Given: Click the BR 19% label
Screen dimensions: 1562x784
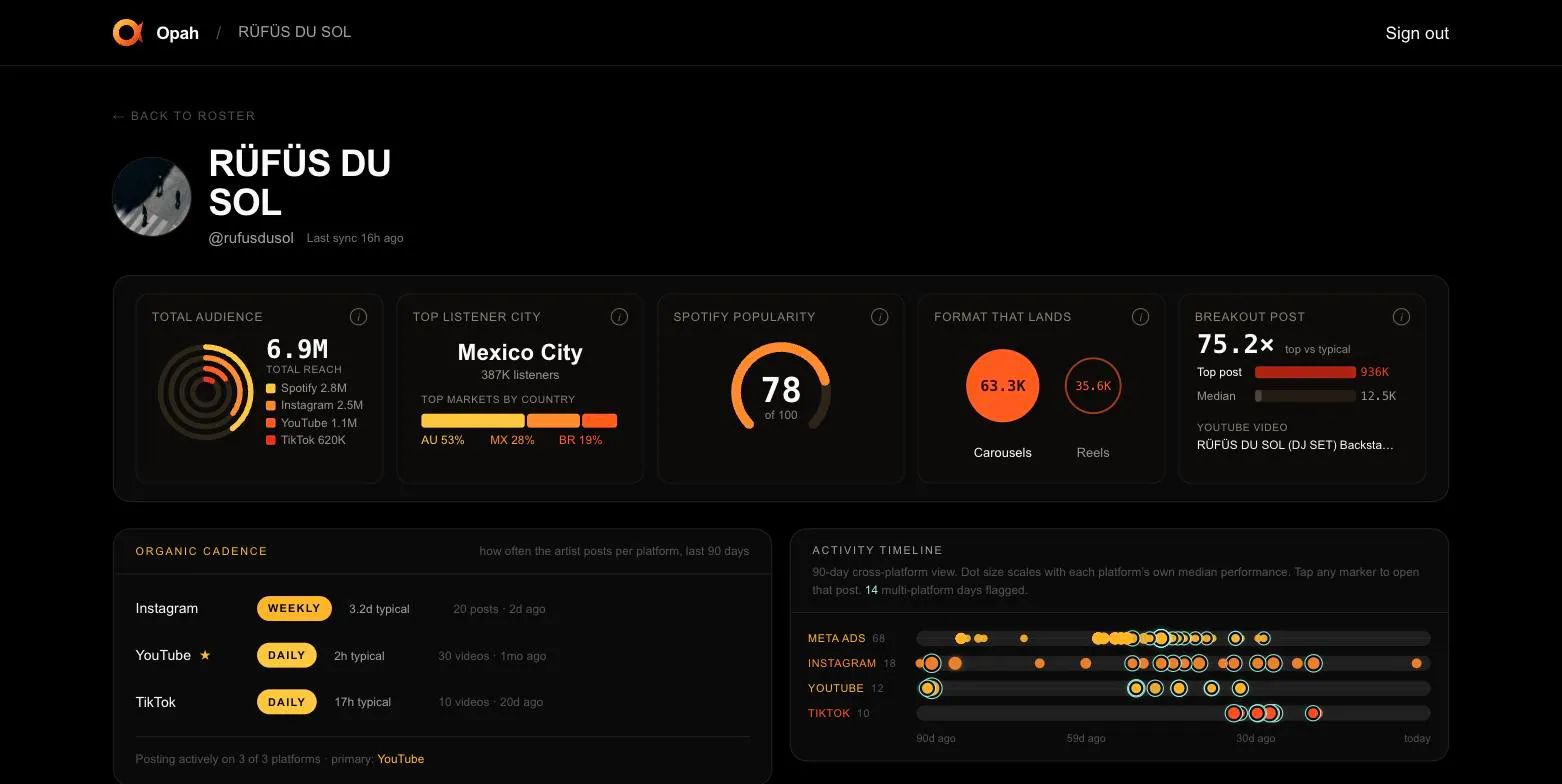Looking at the screenshot, I should (x=580, y=440).
